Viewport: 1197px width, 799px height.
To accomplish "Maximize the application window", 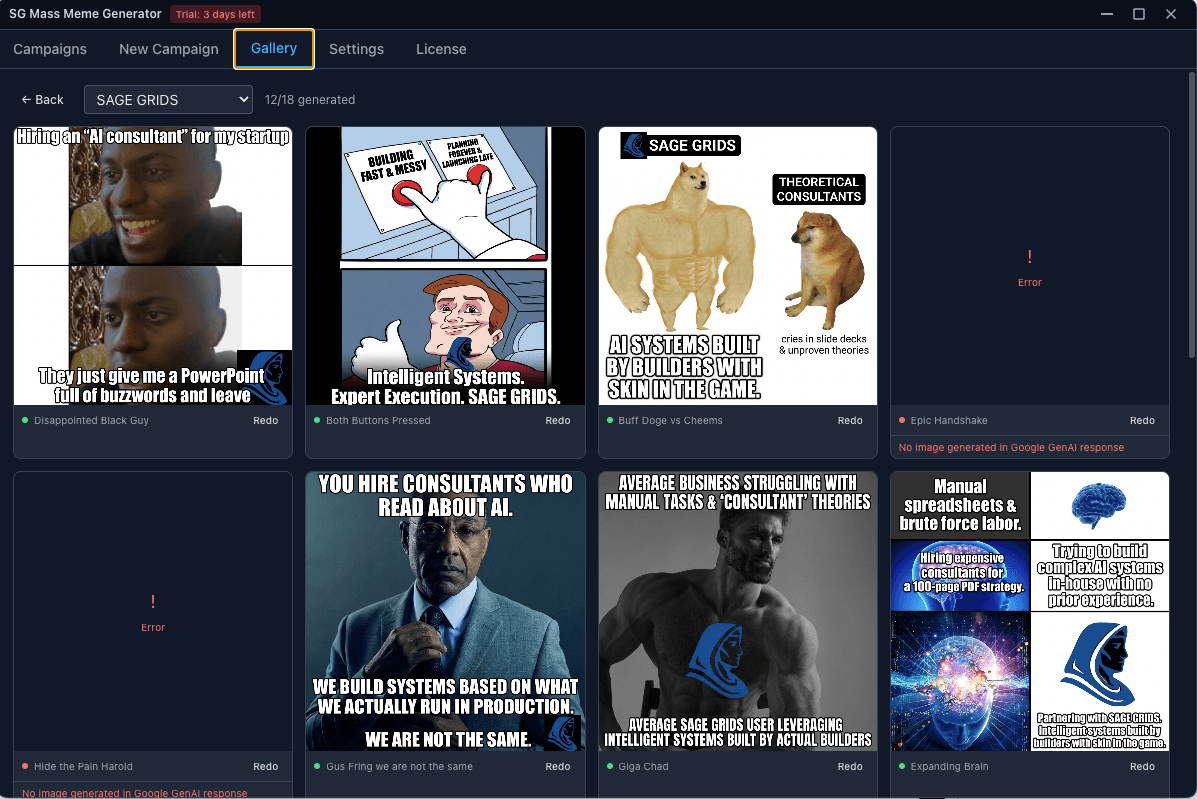I will [1138, 14].
